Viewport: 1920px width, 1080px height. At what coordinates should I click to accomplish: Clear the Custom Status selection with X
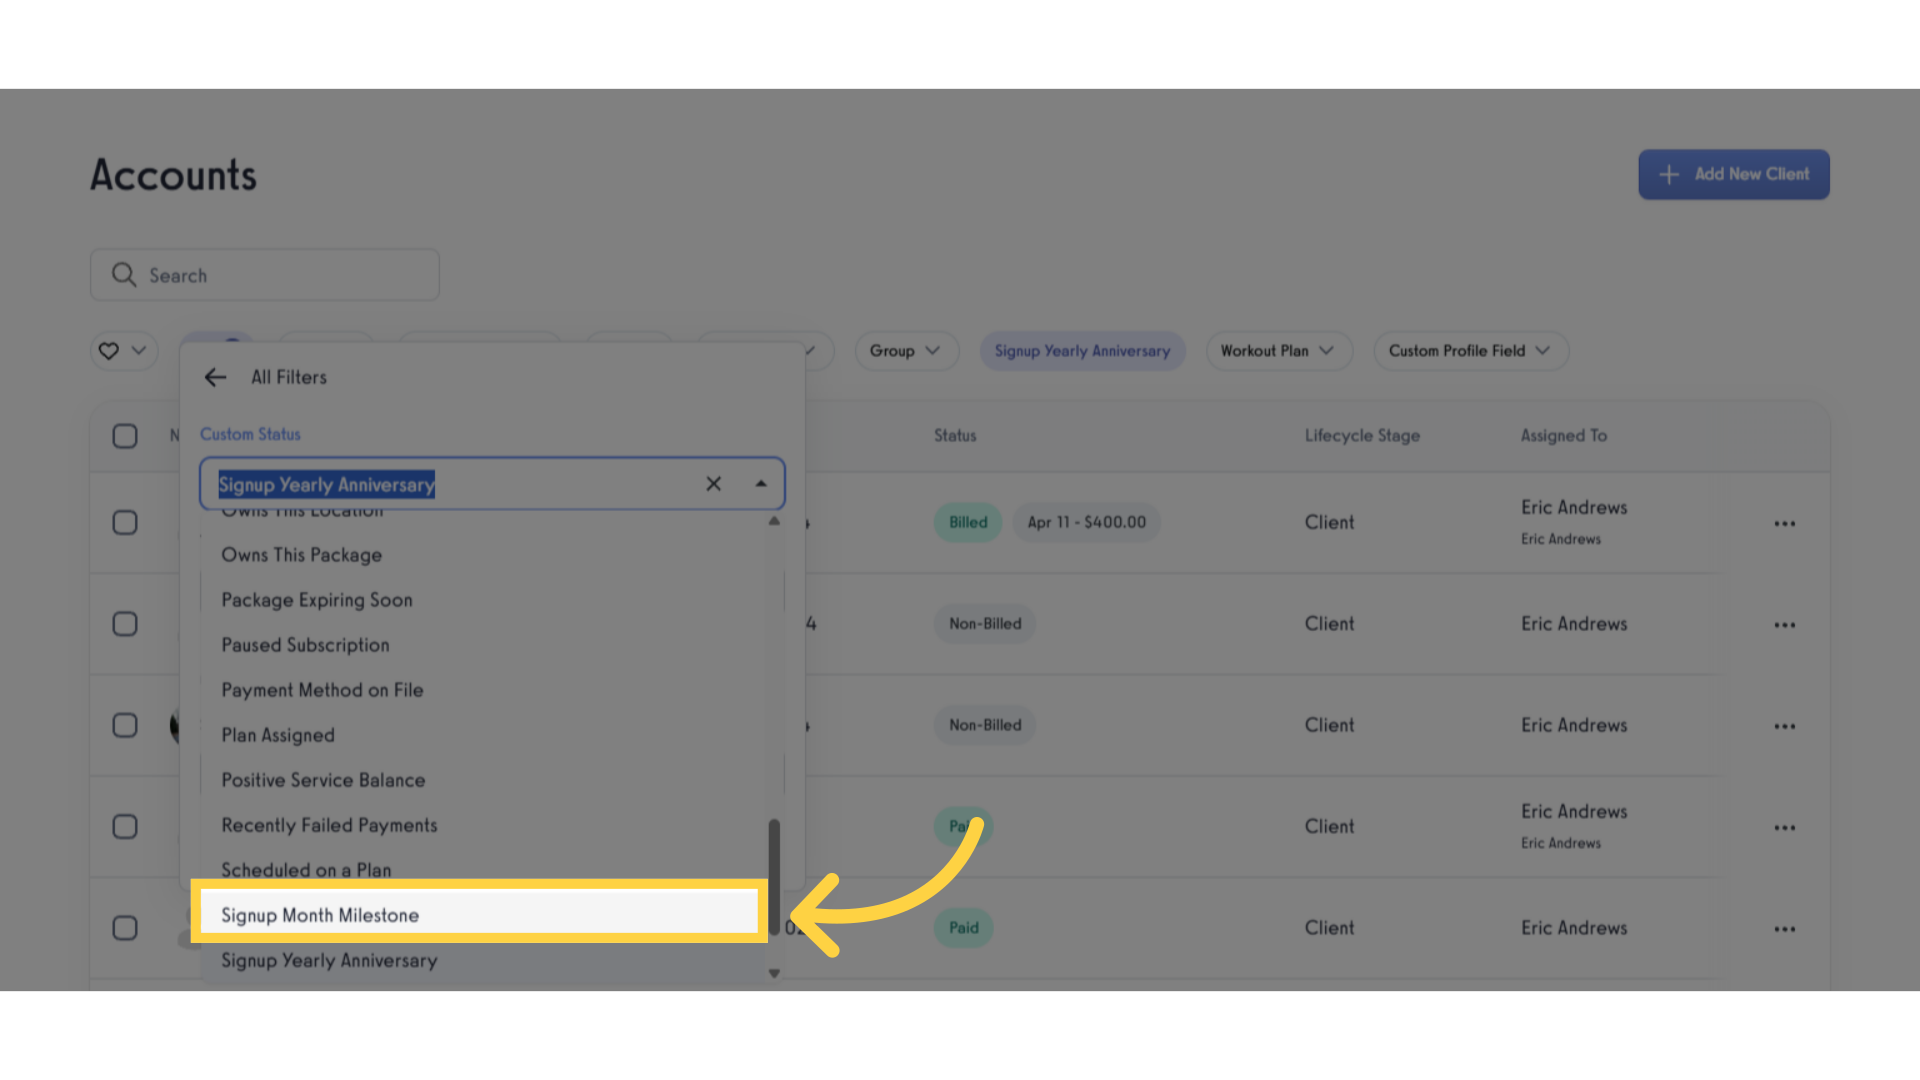click(x=713, y=484)
